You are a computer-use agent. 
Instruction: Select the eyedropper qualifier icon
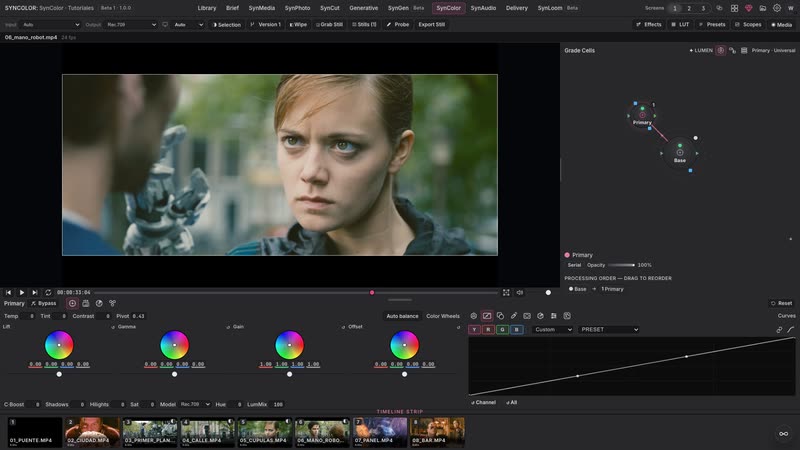(x=514, y=316)
